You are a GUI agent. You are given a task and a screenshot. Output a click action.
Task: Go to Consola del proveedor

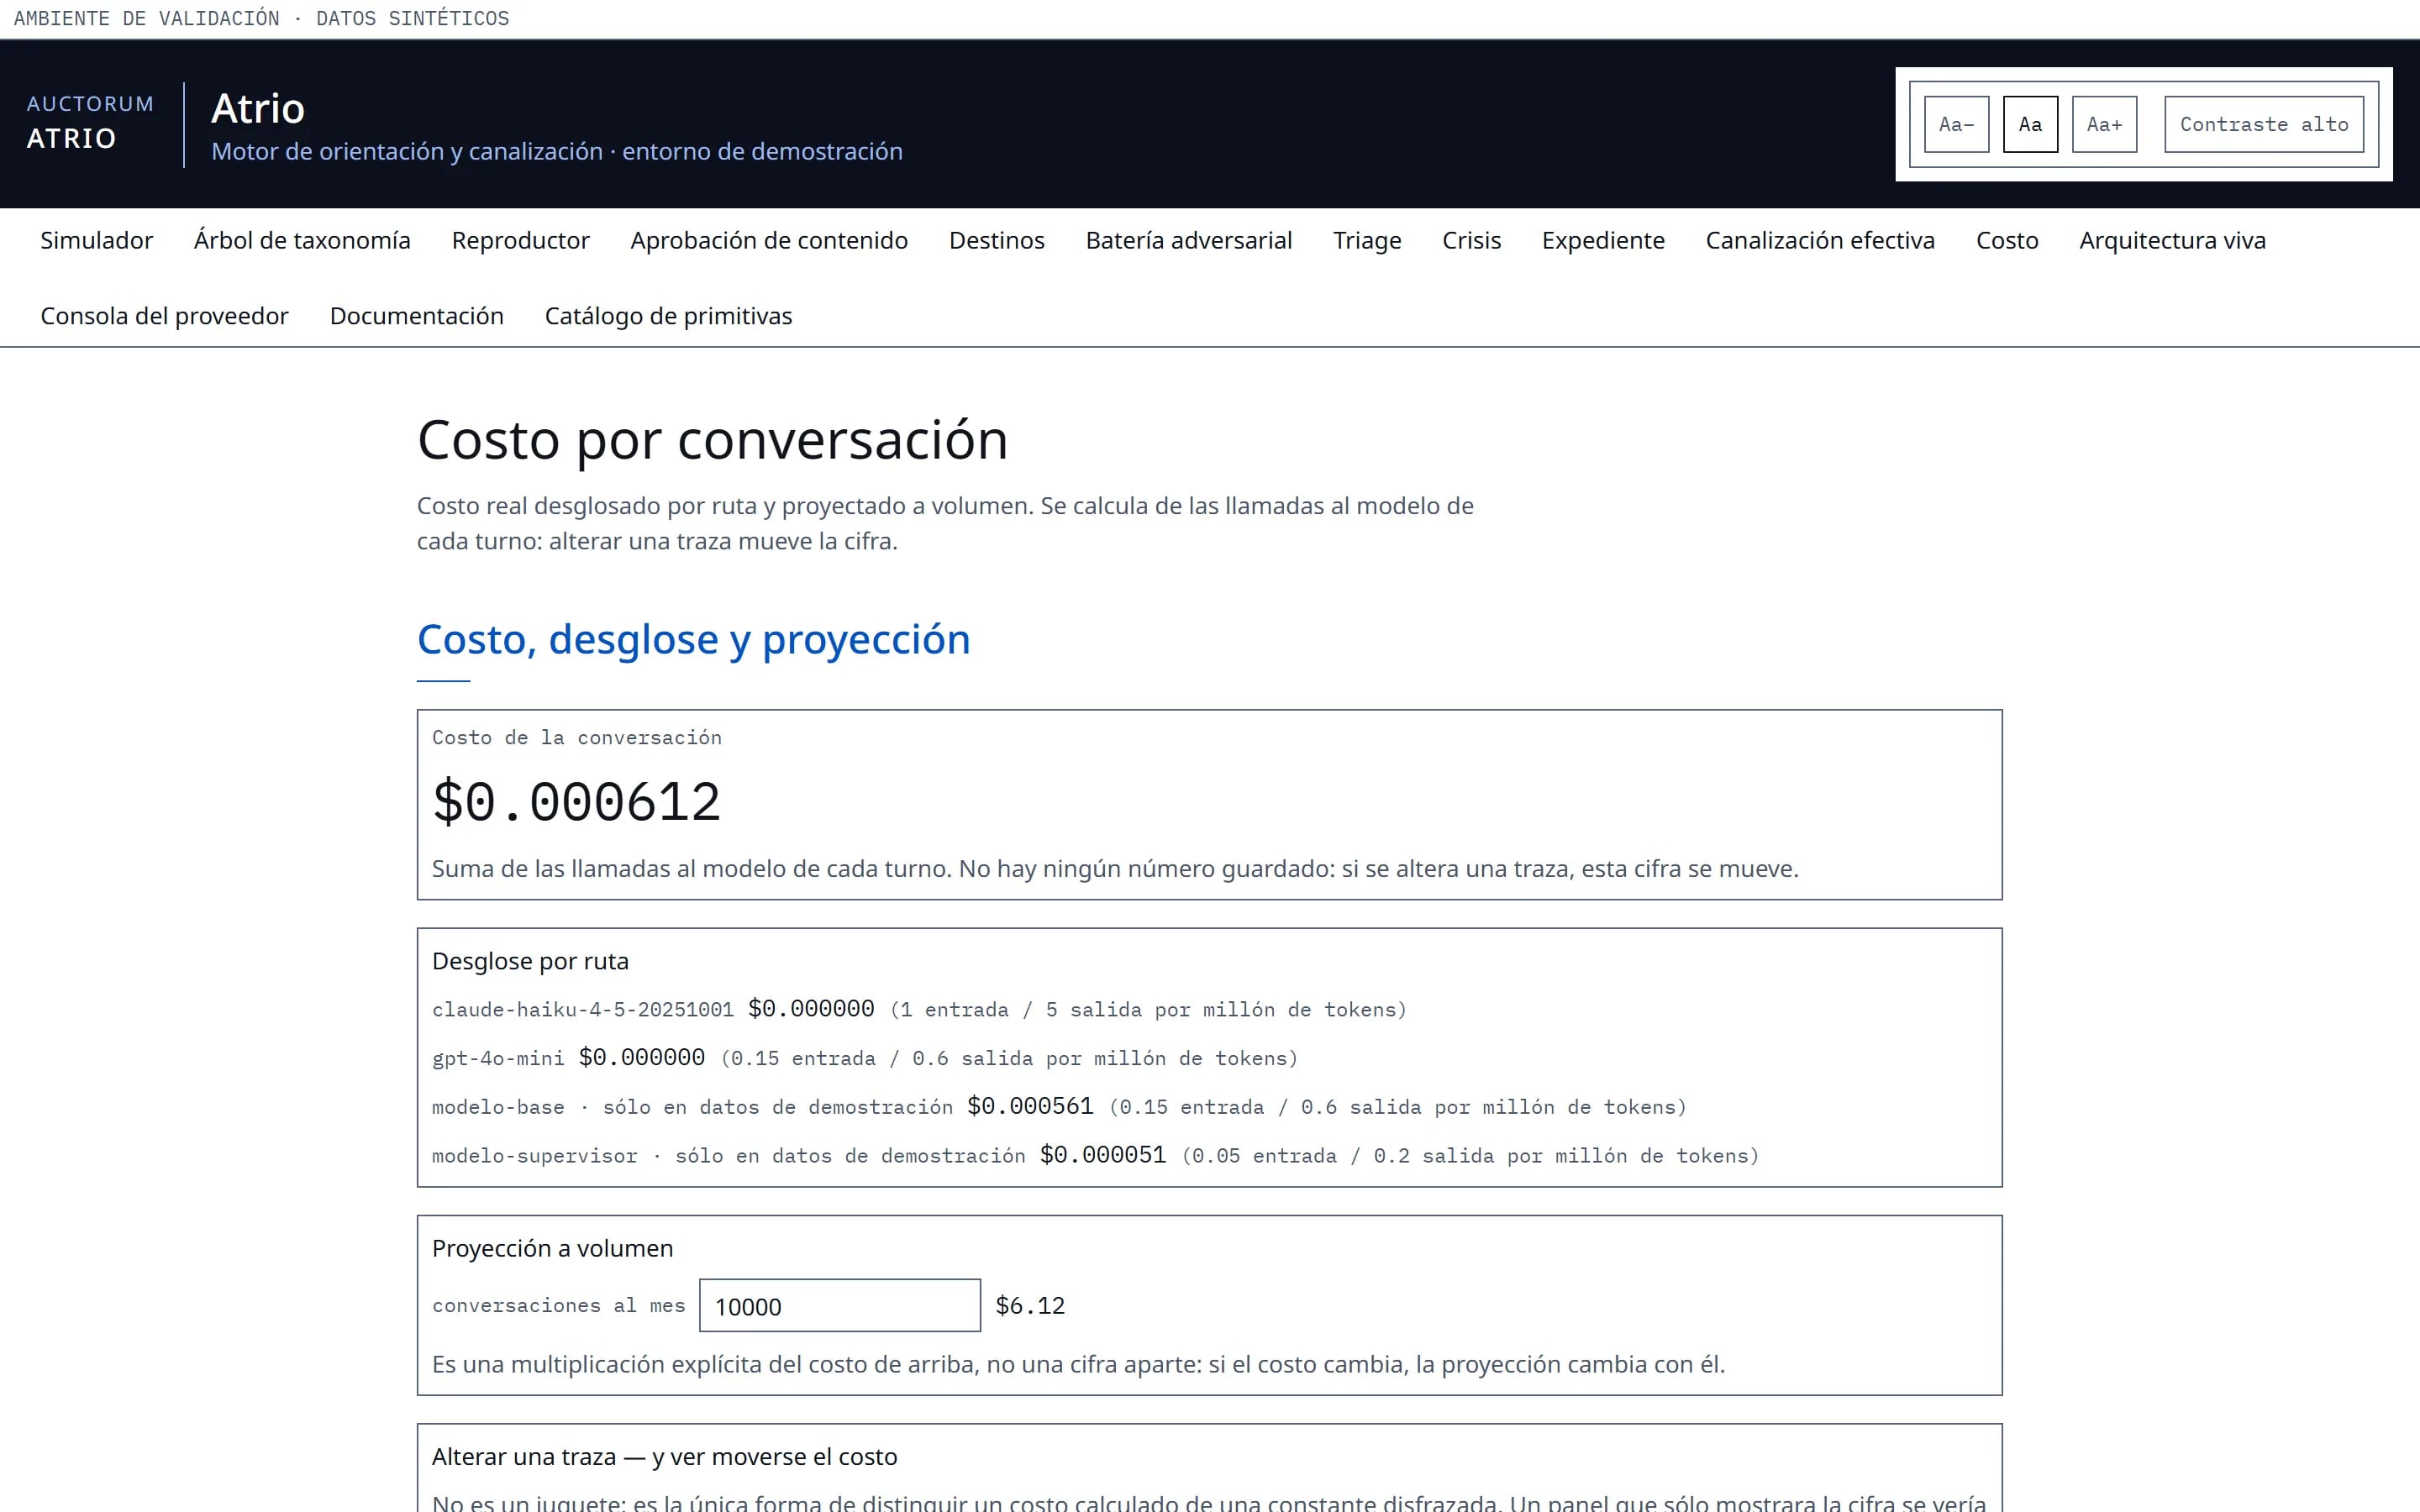click(x=164, y=316)
